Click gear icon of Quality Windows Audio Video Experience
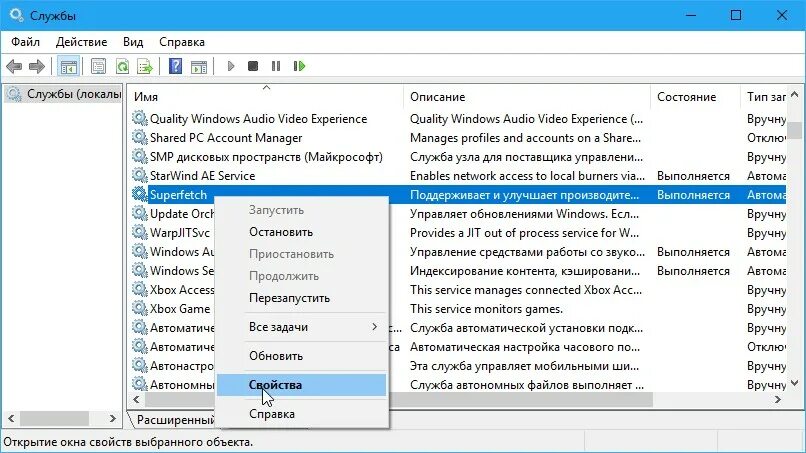Image resolution: width=806 pixels, height=453 pixels. coord(139,118)
